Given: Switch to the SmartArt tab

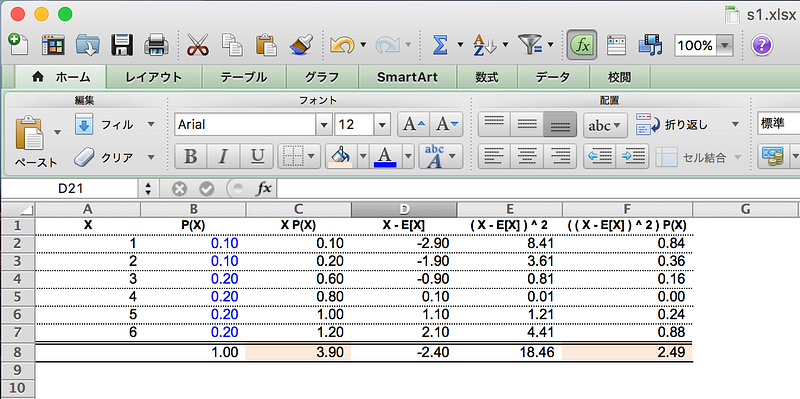Looking at the screenshot, I should click(407, 77).
